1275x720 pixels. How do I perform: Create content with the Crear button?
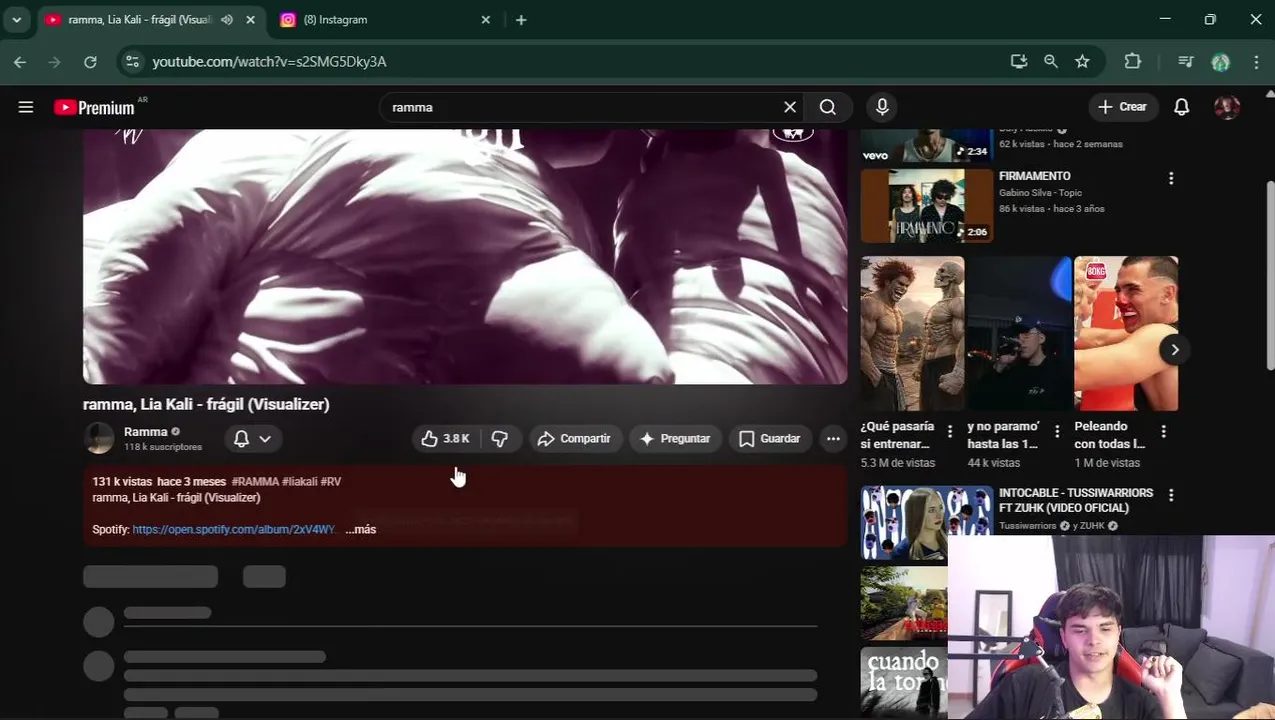click(1123, 107)
